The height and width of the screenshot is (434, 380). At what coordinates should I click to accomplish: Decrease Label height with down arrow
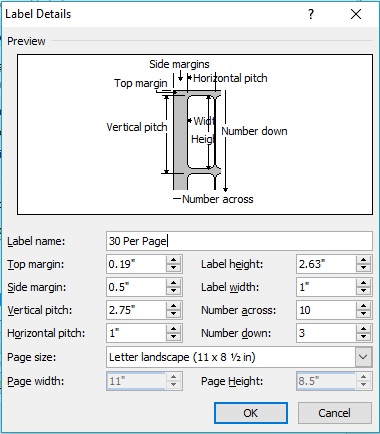364,268
